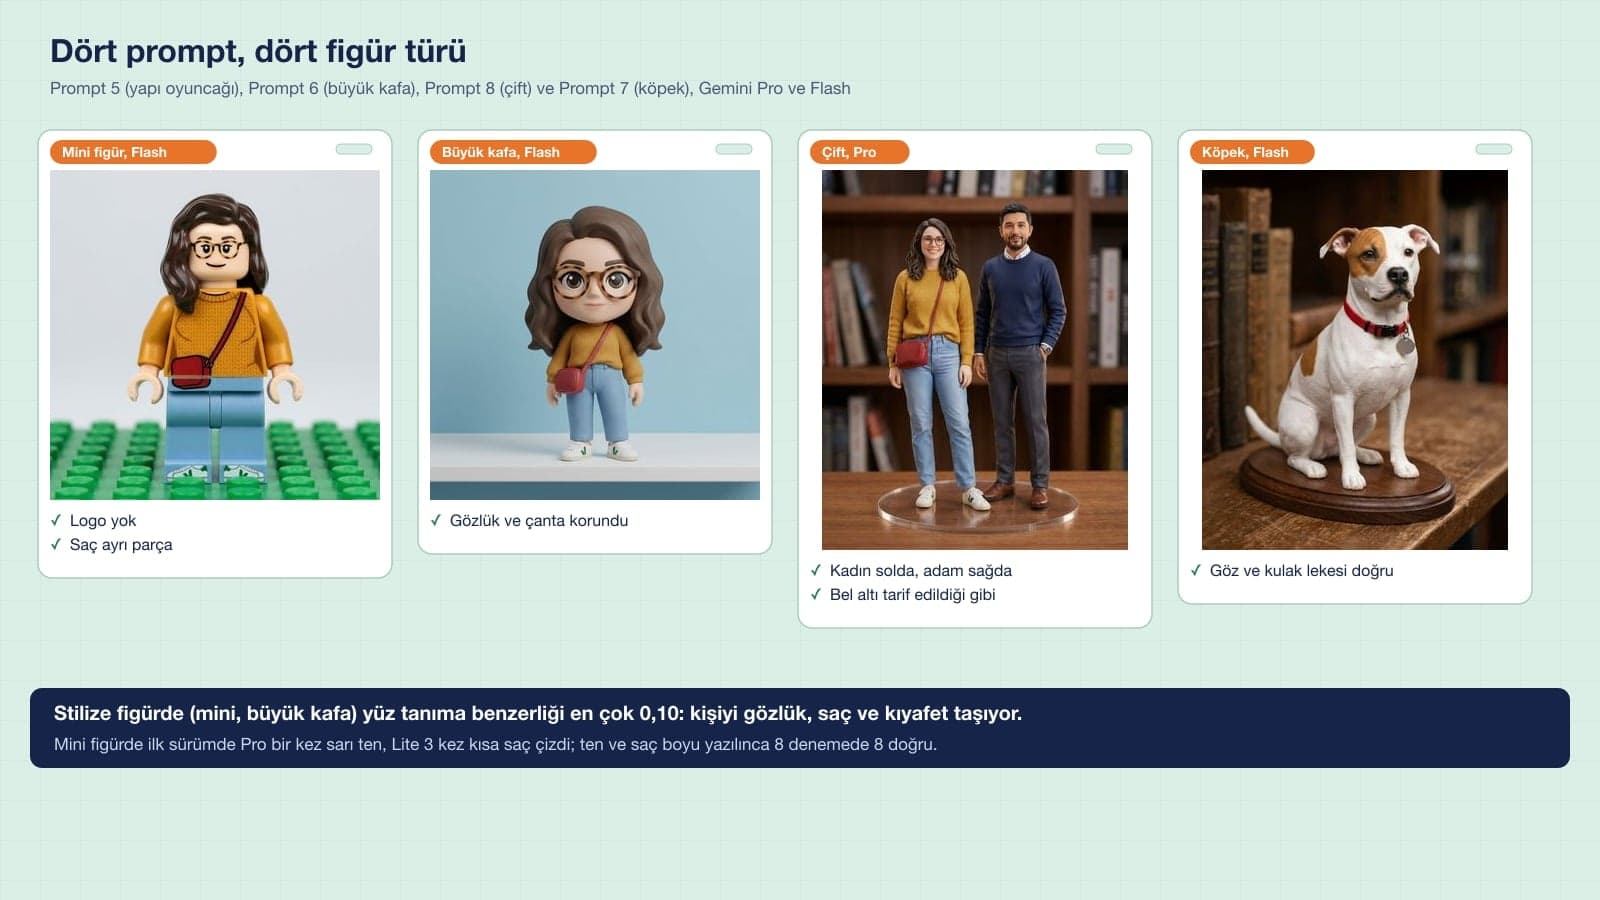Click the checkmark beside Gözlük ve çanta korundu
Viewport: 1600px width, 900px height.
coord(436,520)
